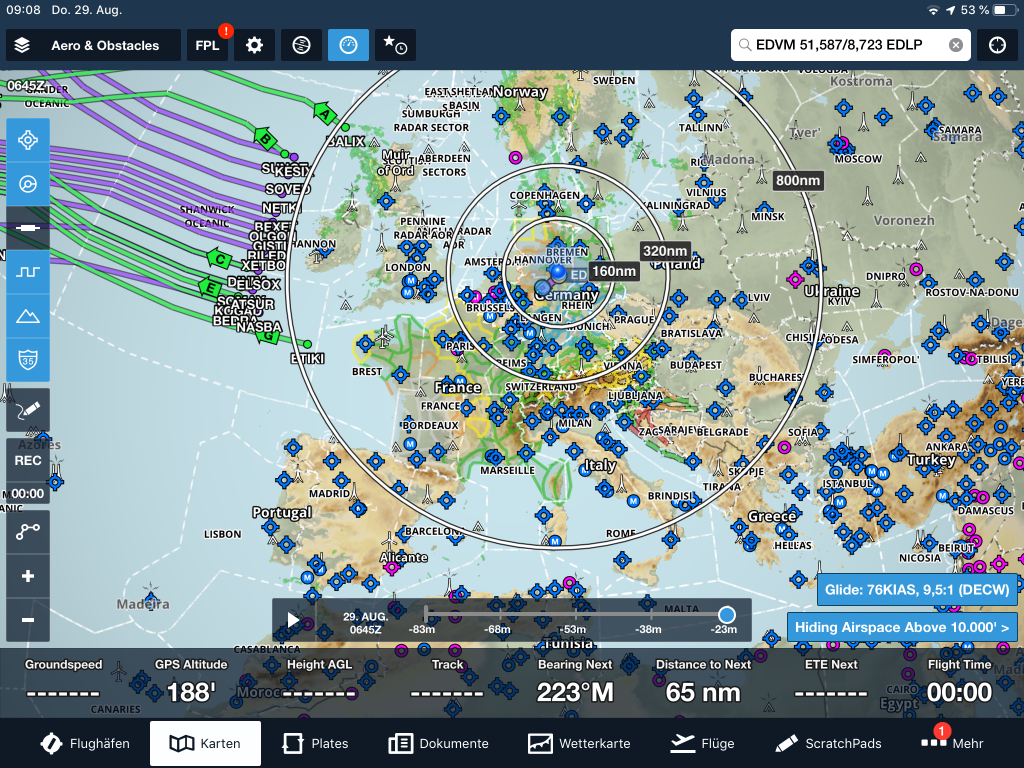Select the annotation pen tool
The image size is (1024, 768).
(x=28, y=410)
